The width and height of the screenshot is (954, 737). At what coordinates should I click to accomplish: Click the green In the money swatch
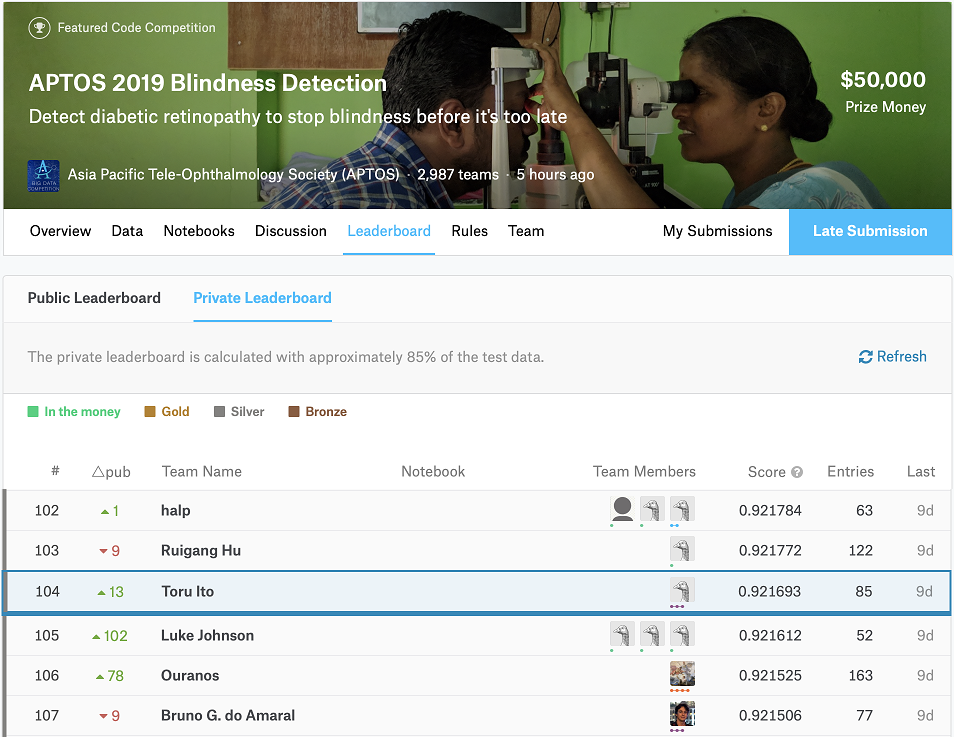(x=33, y=412)
